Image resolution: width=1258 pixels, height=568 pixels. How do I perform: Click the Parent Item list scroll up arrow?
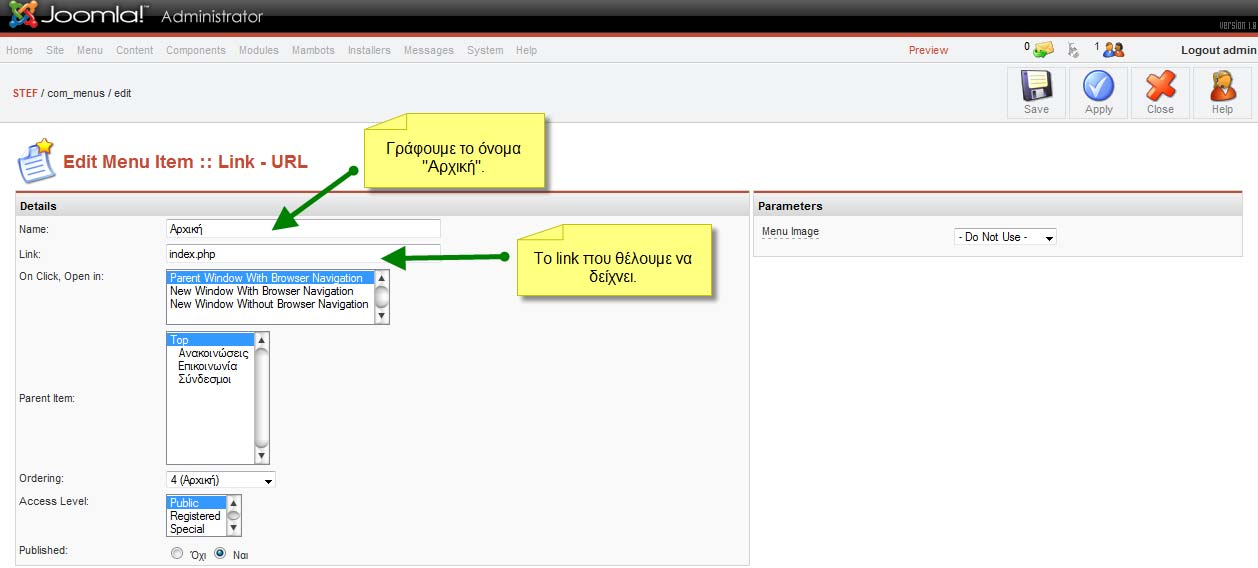click(x=262, y=340)
